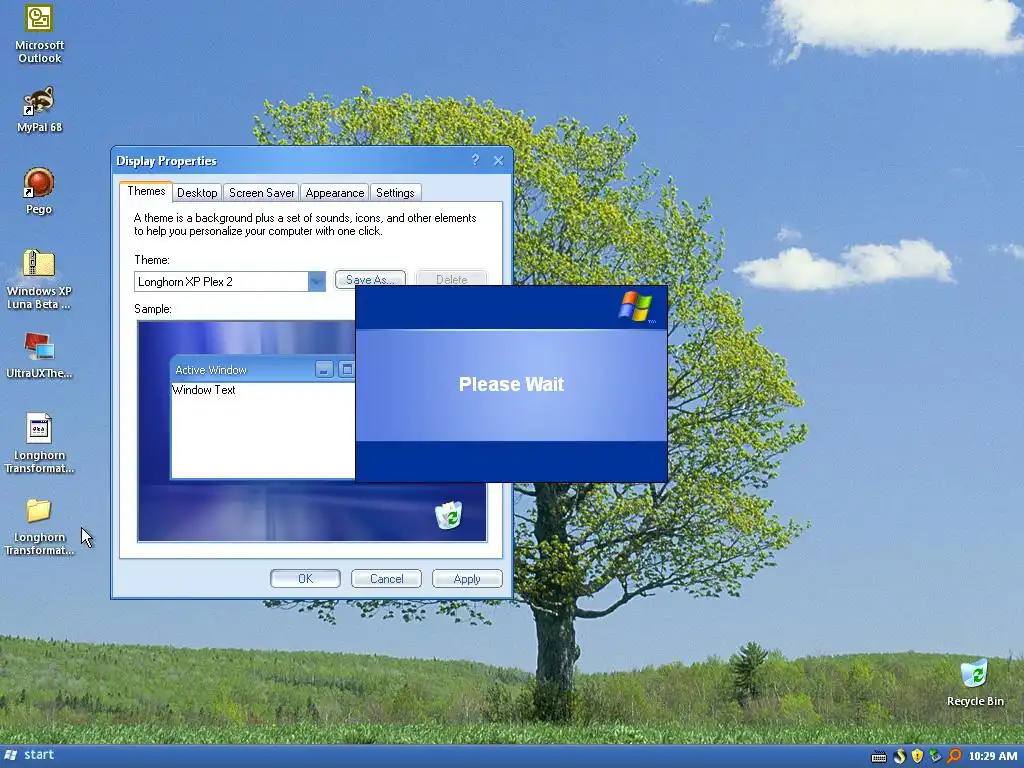Switch to the Themes tab

[x=146, y=191]
